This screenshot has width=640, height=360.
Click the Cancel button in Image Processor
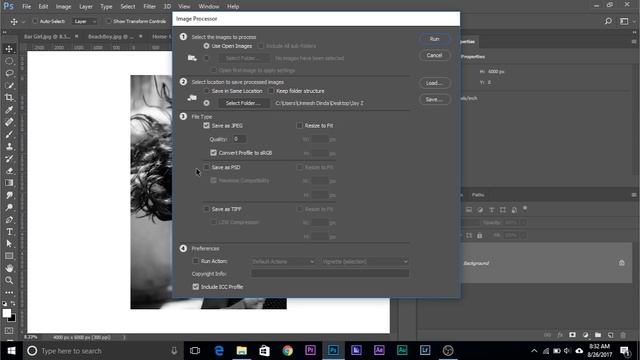coord(434,55)
